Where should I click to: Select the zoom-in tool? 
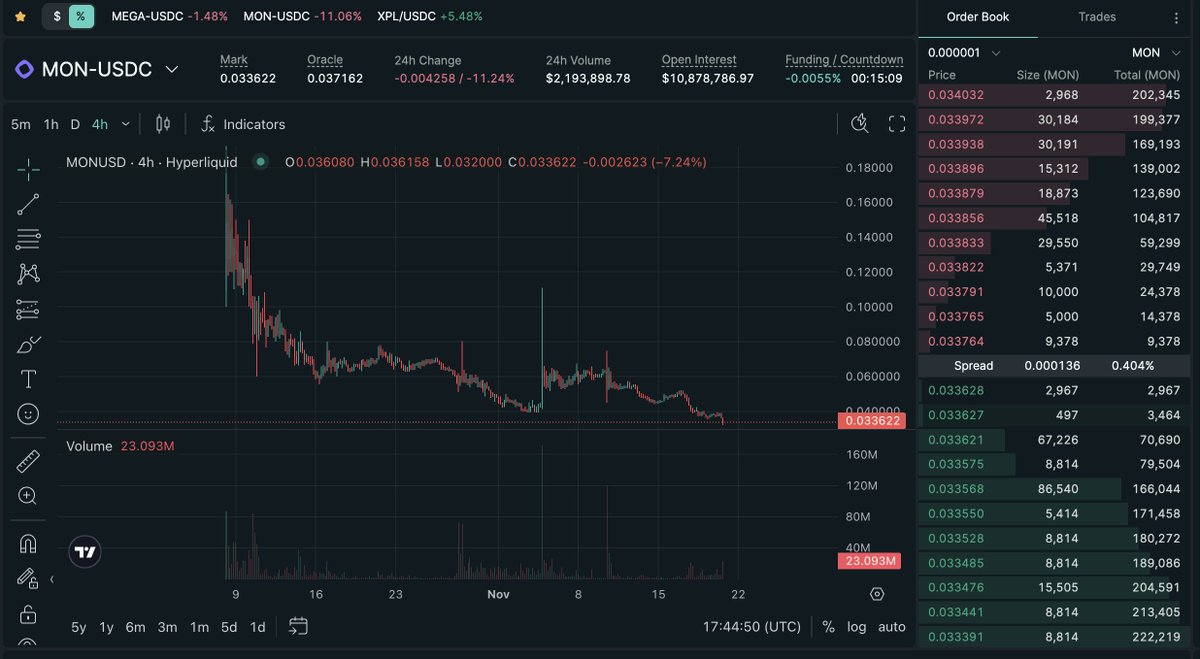27,496
